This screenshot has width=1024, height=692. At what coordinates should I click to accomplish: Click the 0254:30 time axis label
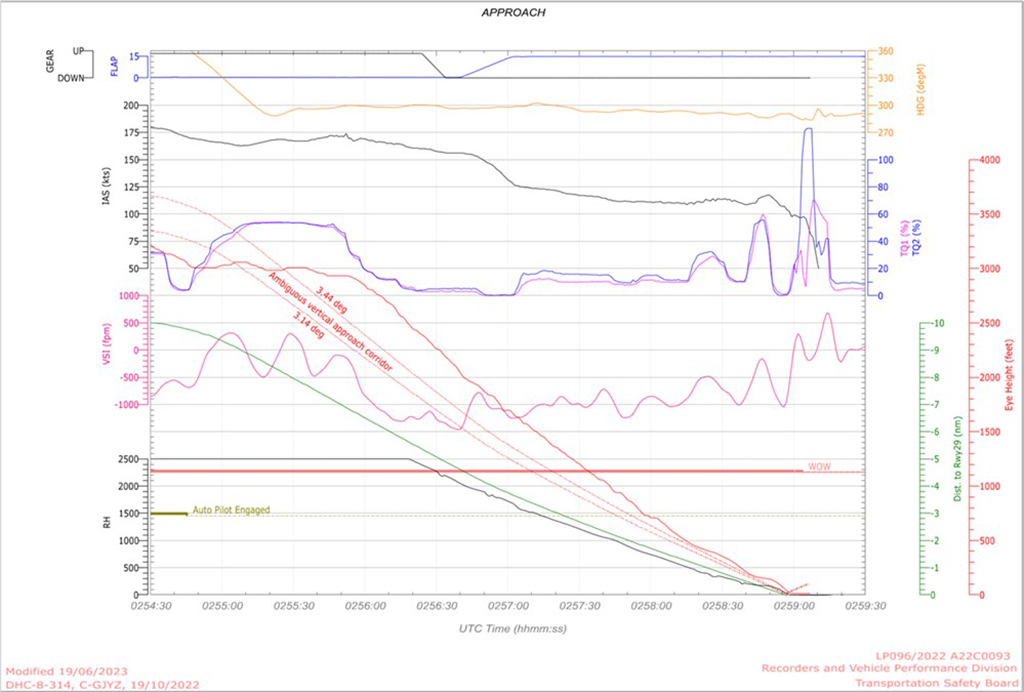pyautogui.click(x=152, y=606)
